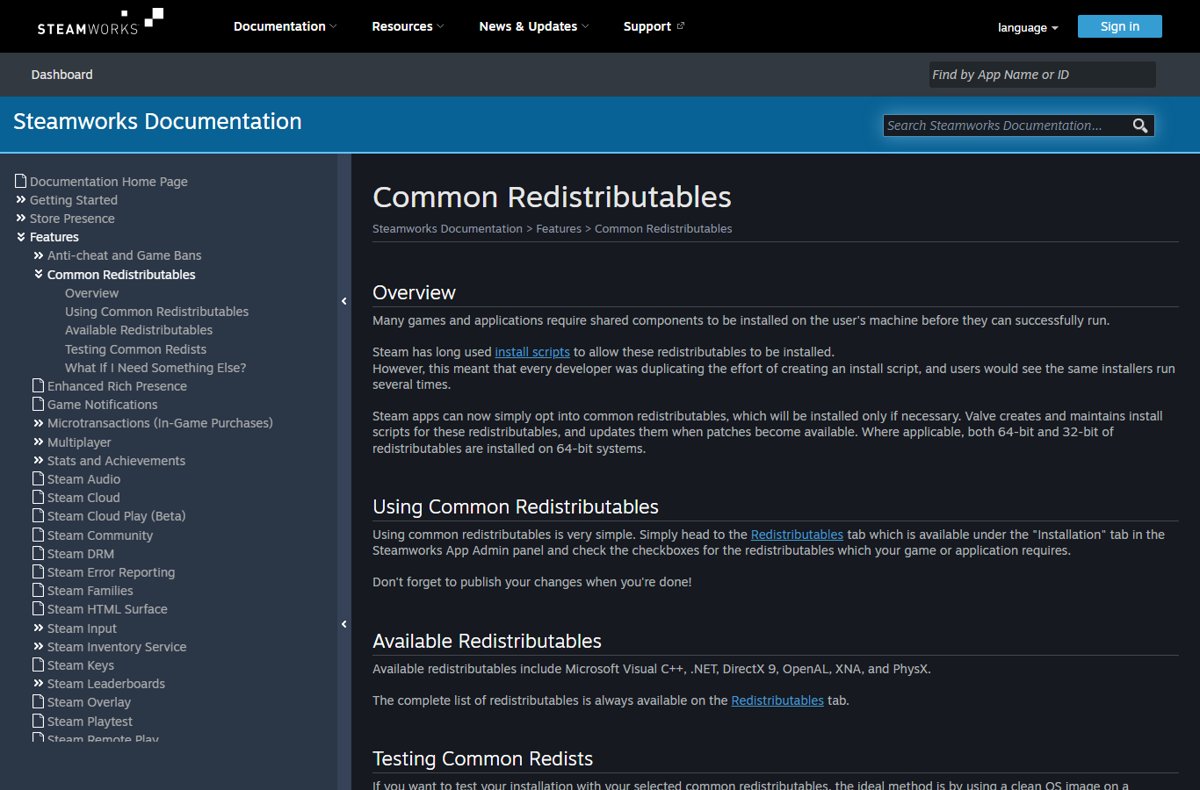This screenshot has width=1200, height=790.
Task: Open Steam Error Reporting page
Action: (111, 572)
